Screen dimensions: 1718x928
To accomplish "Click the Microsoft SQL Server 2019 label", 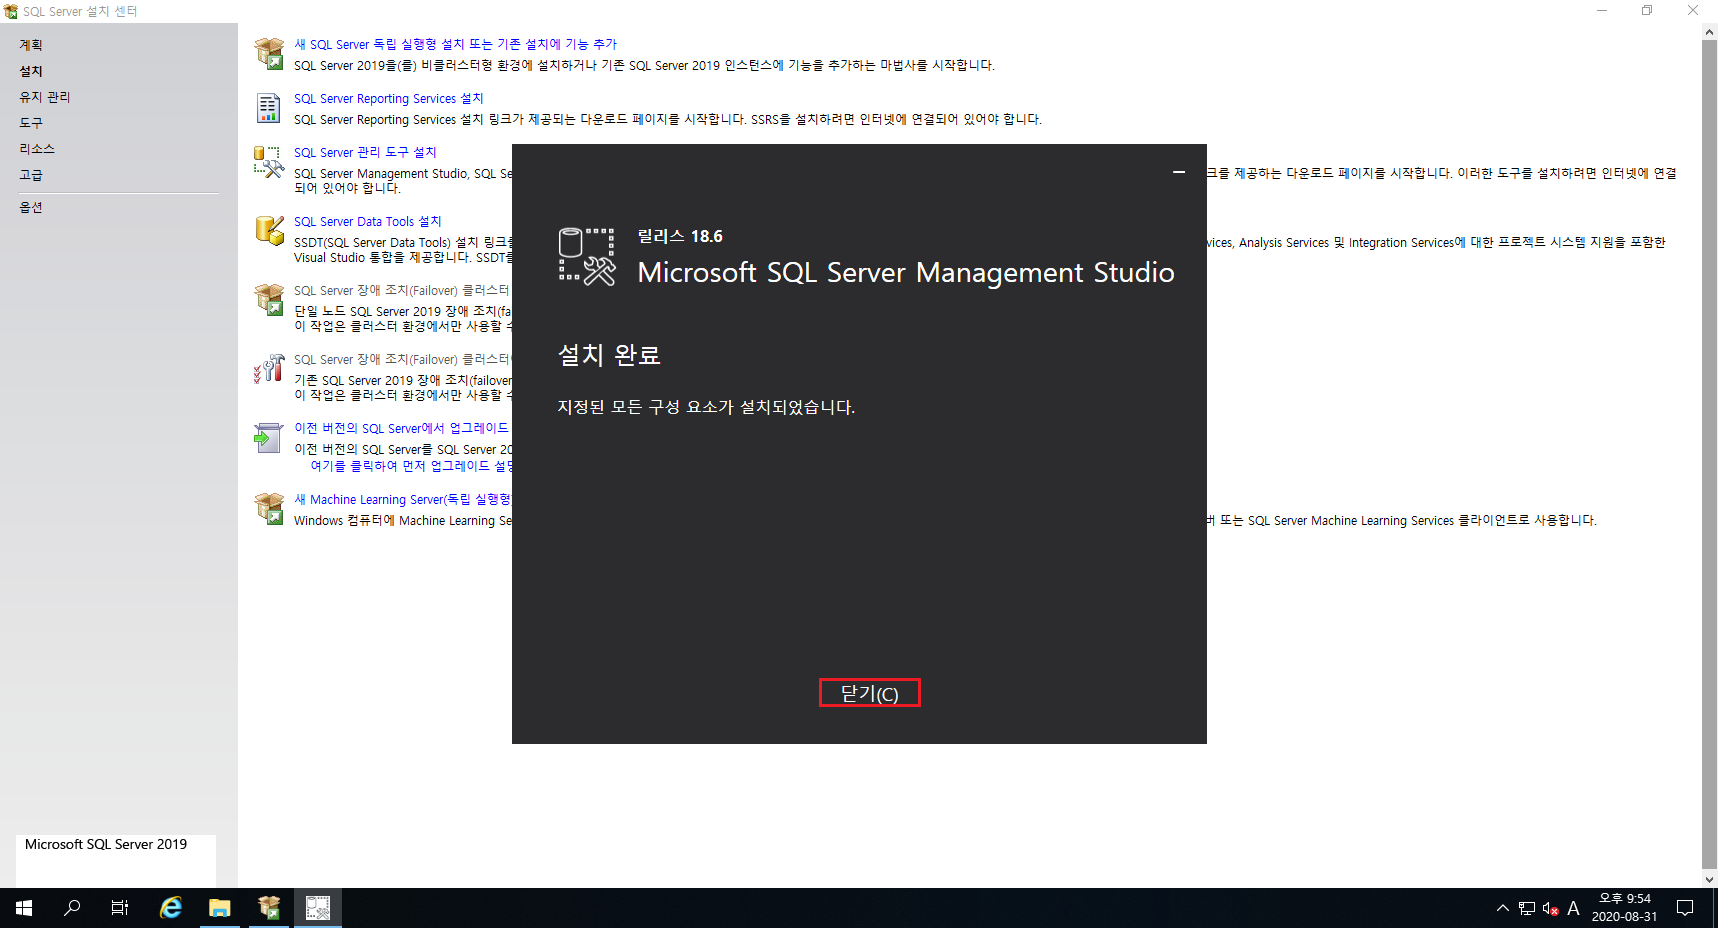I will 106,844.
